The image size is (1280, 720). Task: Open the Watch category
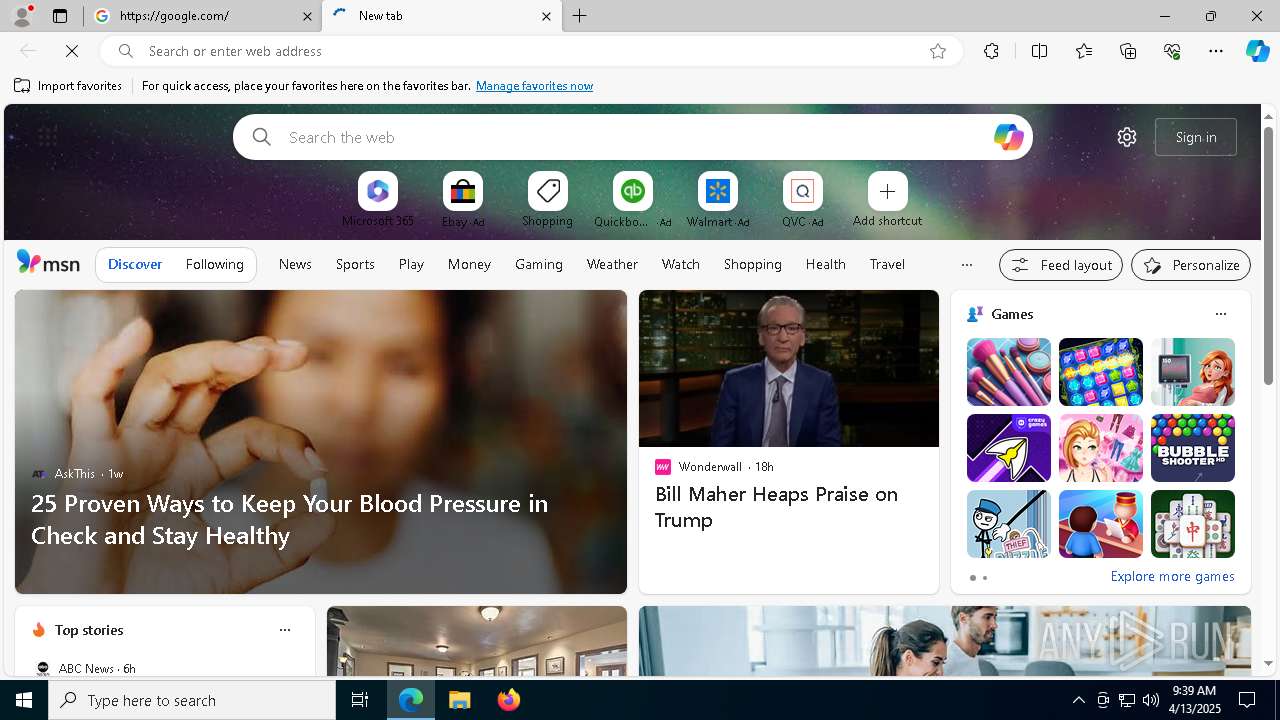click(x=681, y=264)
